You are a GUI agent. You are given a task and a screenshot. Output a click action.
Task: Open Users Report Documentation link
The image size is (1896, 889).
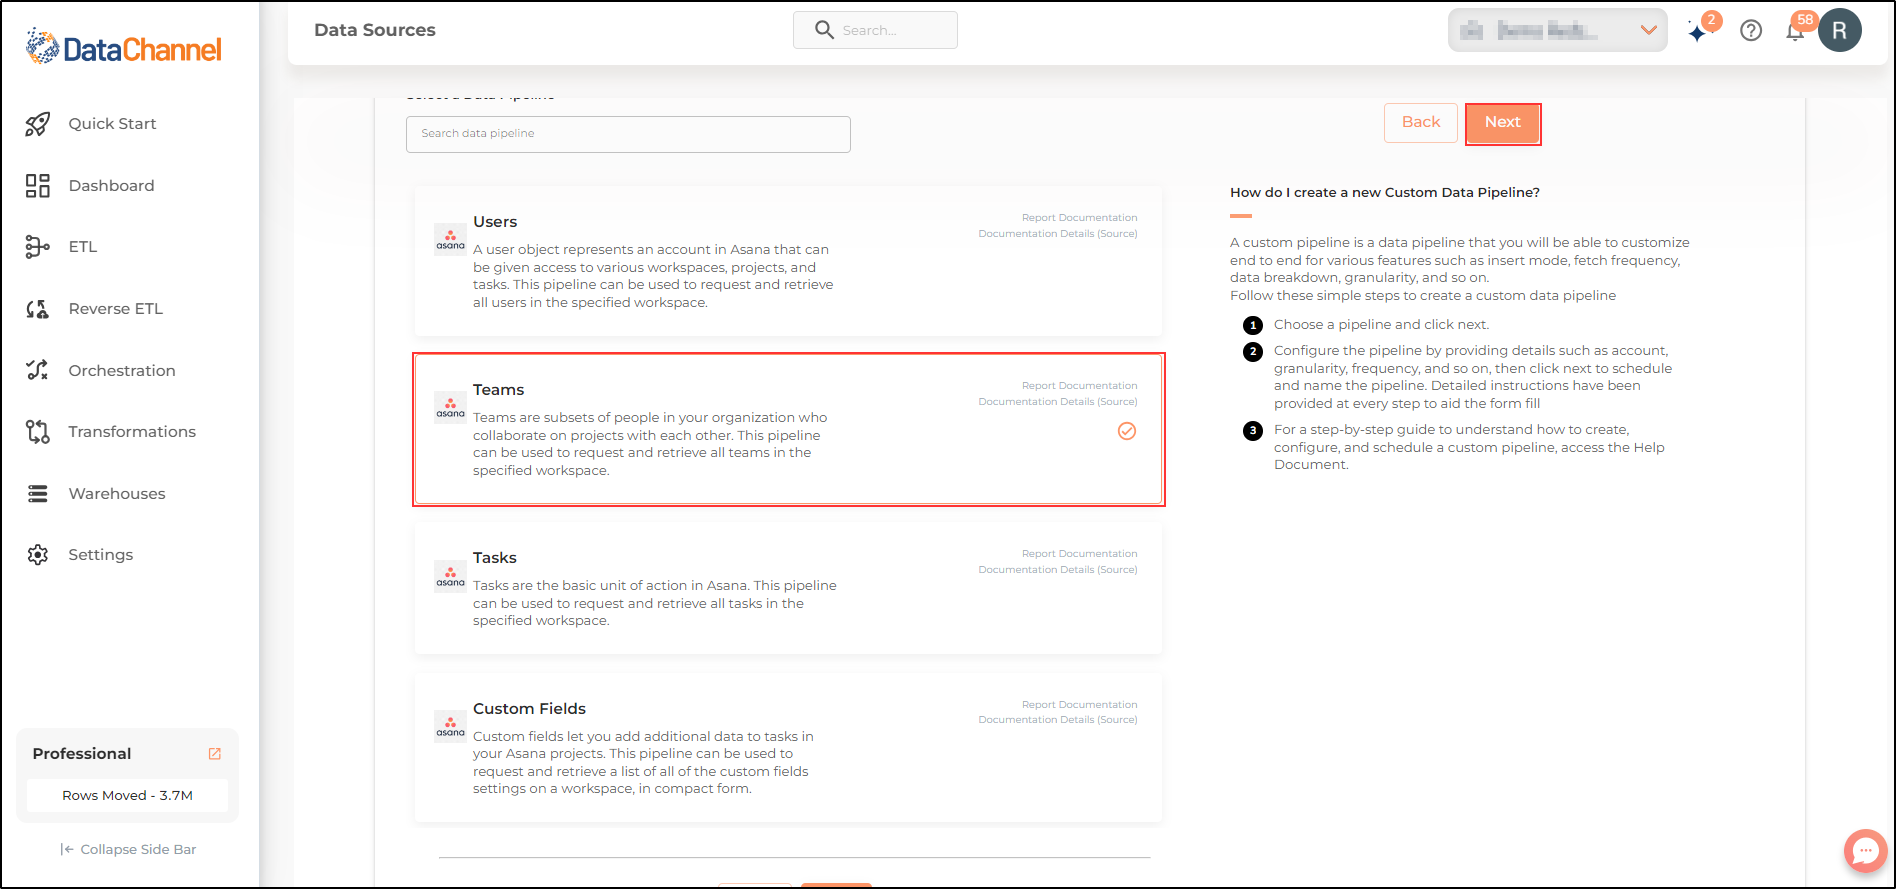point(1079,218)
